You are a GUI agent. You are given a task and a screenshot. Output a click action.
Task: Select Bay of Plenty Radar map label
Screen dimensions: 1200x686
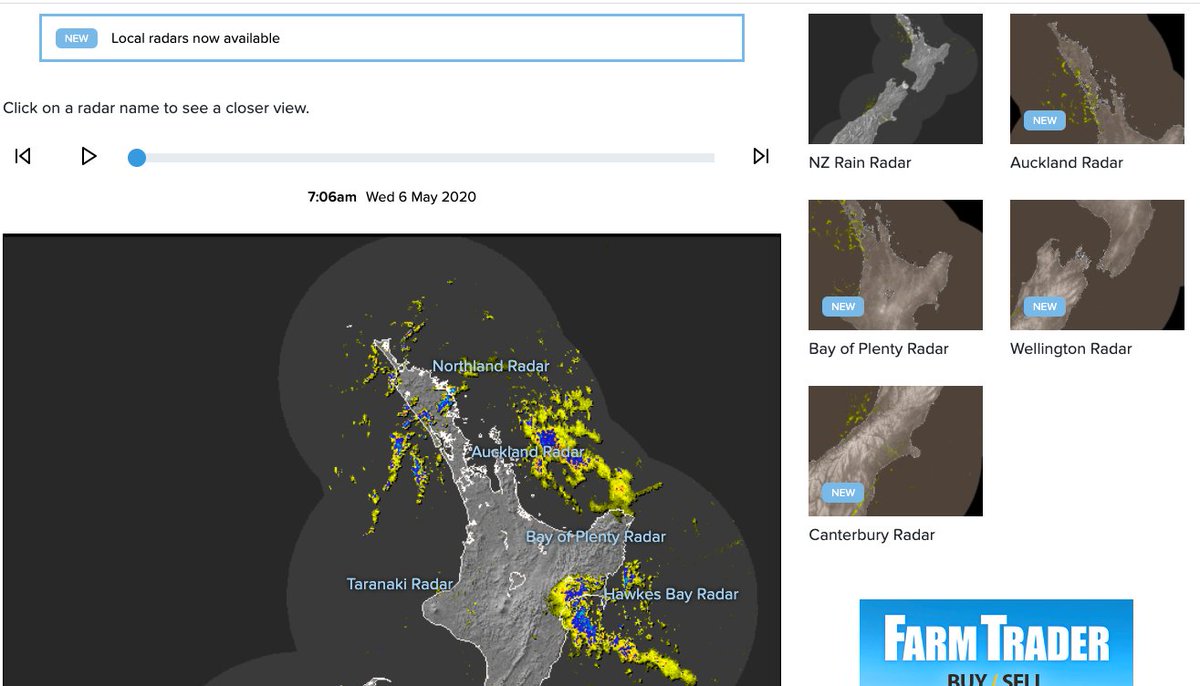click(596, 537)
